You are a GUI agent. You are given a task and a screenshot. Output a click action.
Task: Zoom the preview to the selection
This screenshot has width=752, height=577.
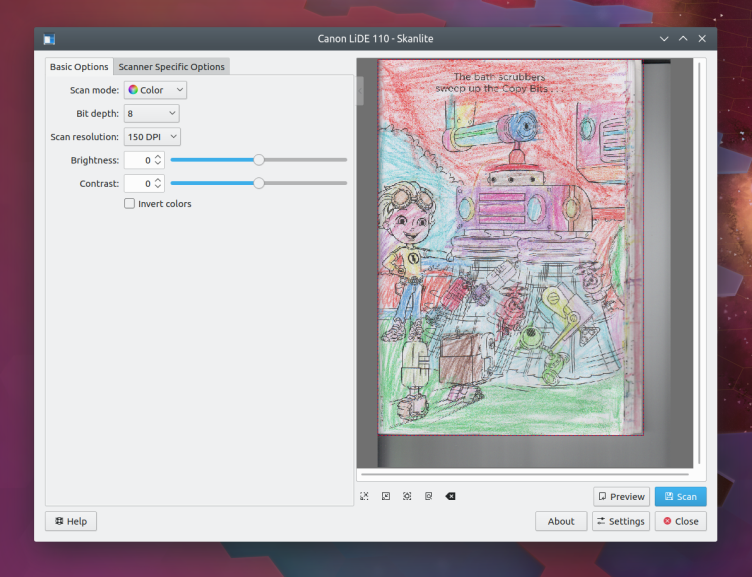(x=407, y=496)
